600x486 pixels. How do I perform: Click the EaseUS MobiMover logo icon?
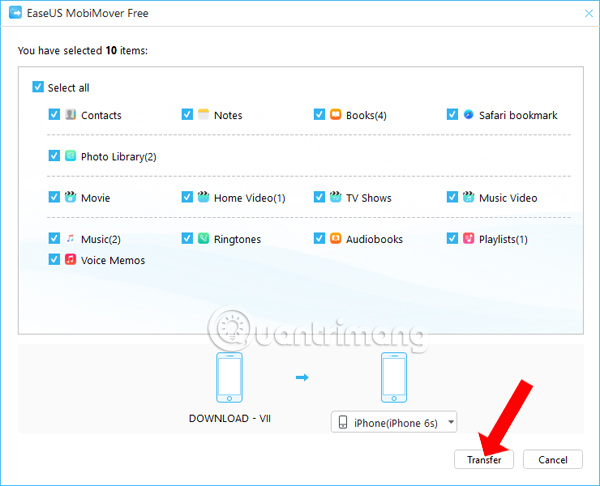pos(15,13)
